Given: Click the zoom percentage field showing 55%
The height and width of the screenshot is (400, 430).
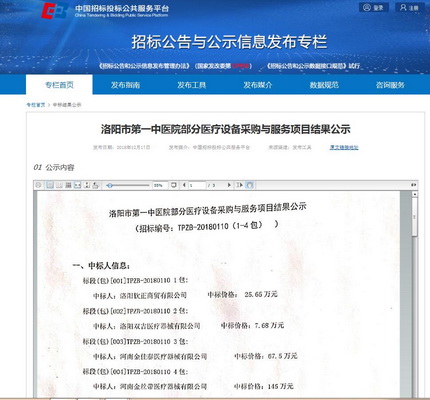Looking at the screenshot, I should pos(160,185).
